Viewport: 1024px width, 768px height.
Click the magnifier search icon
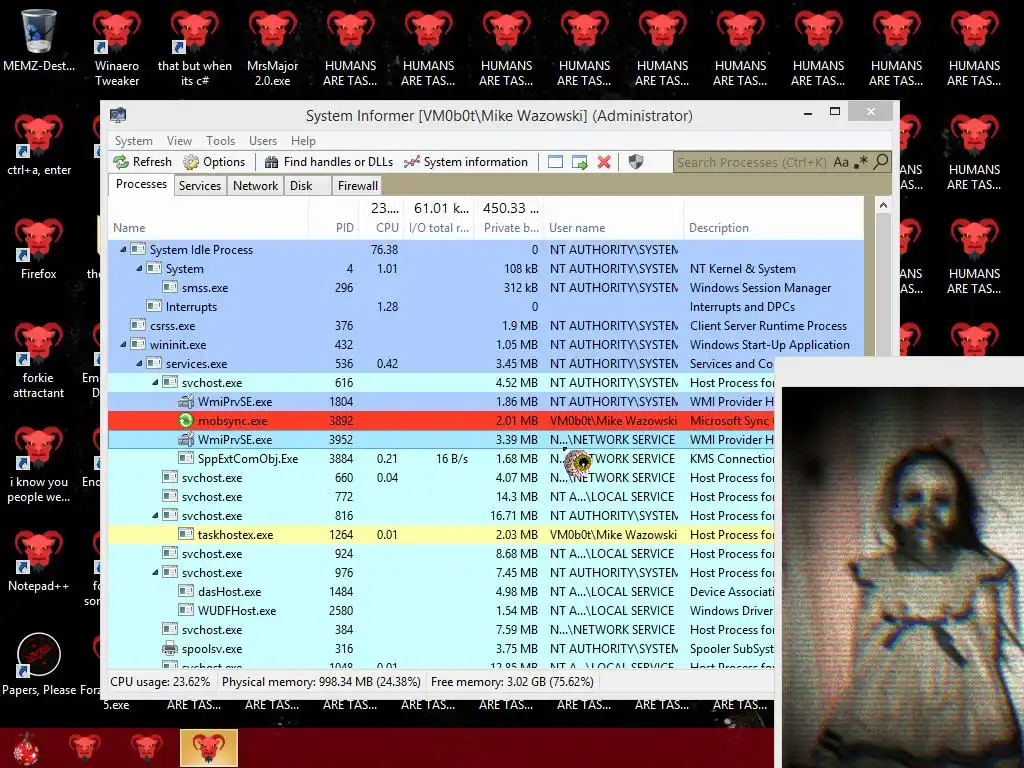881,161
